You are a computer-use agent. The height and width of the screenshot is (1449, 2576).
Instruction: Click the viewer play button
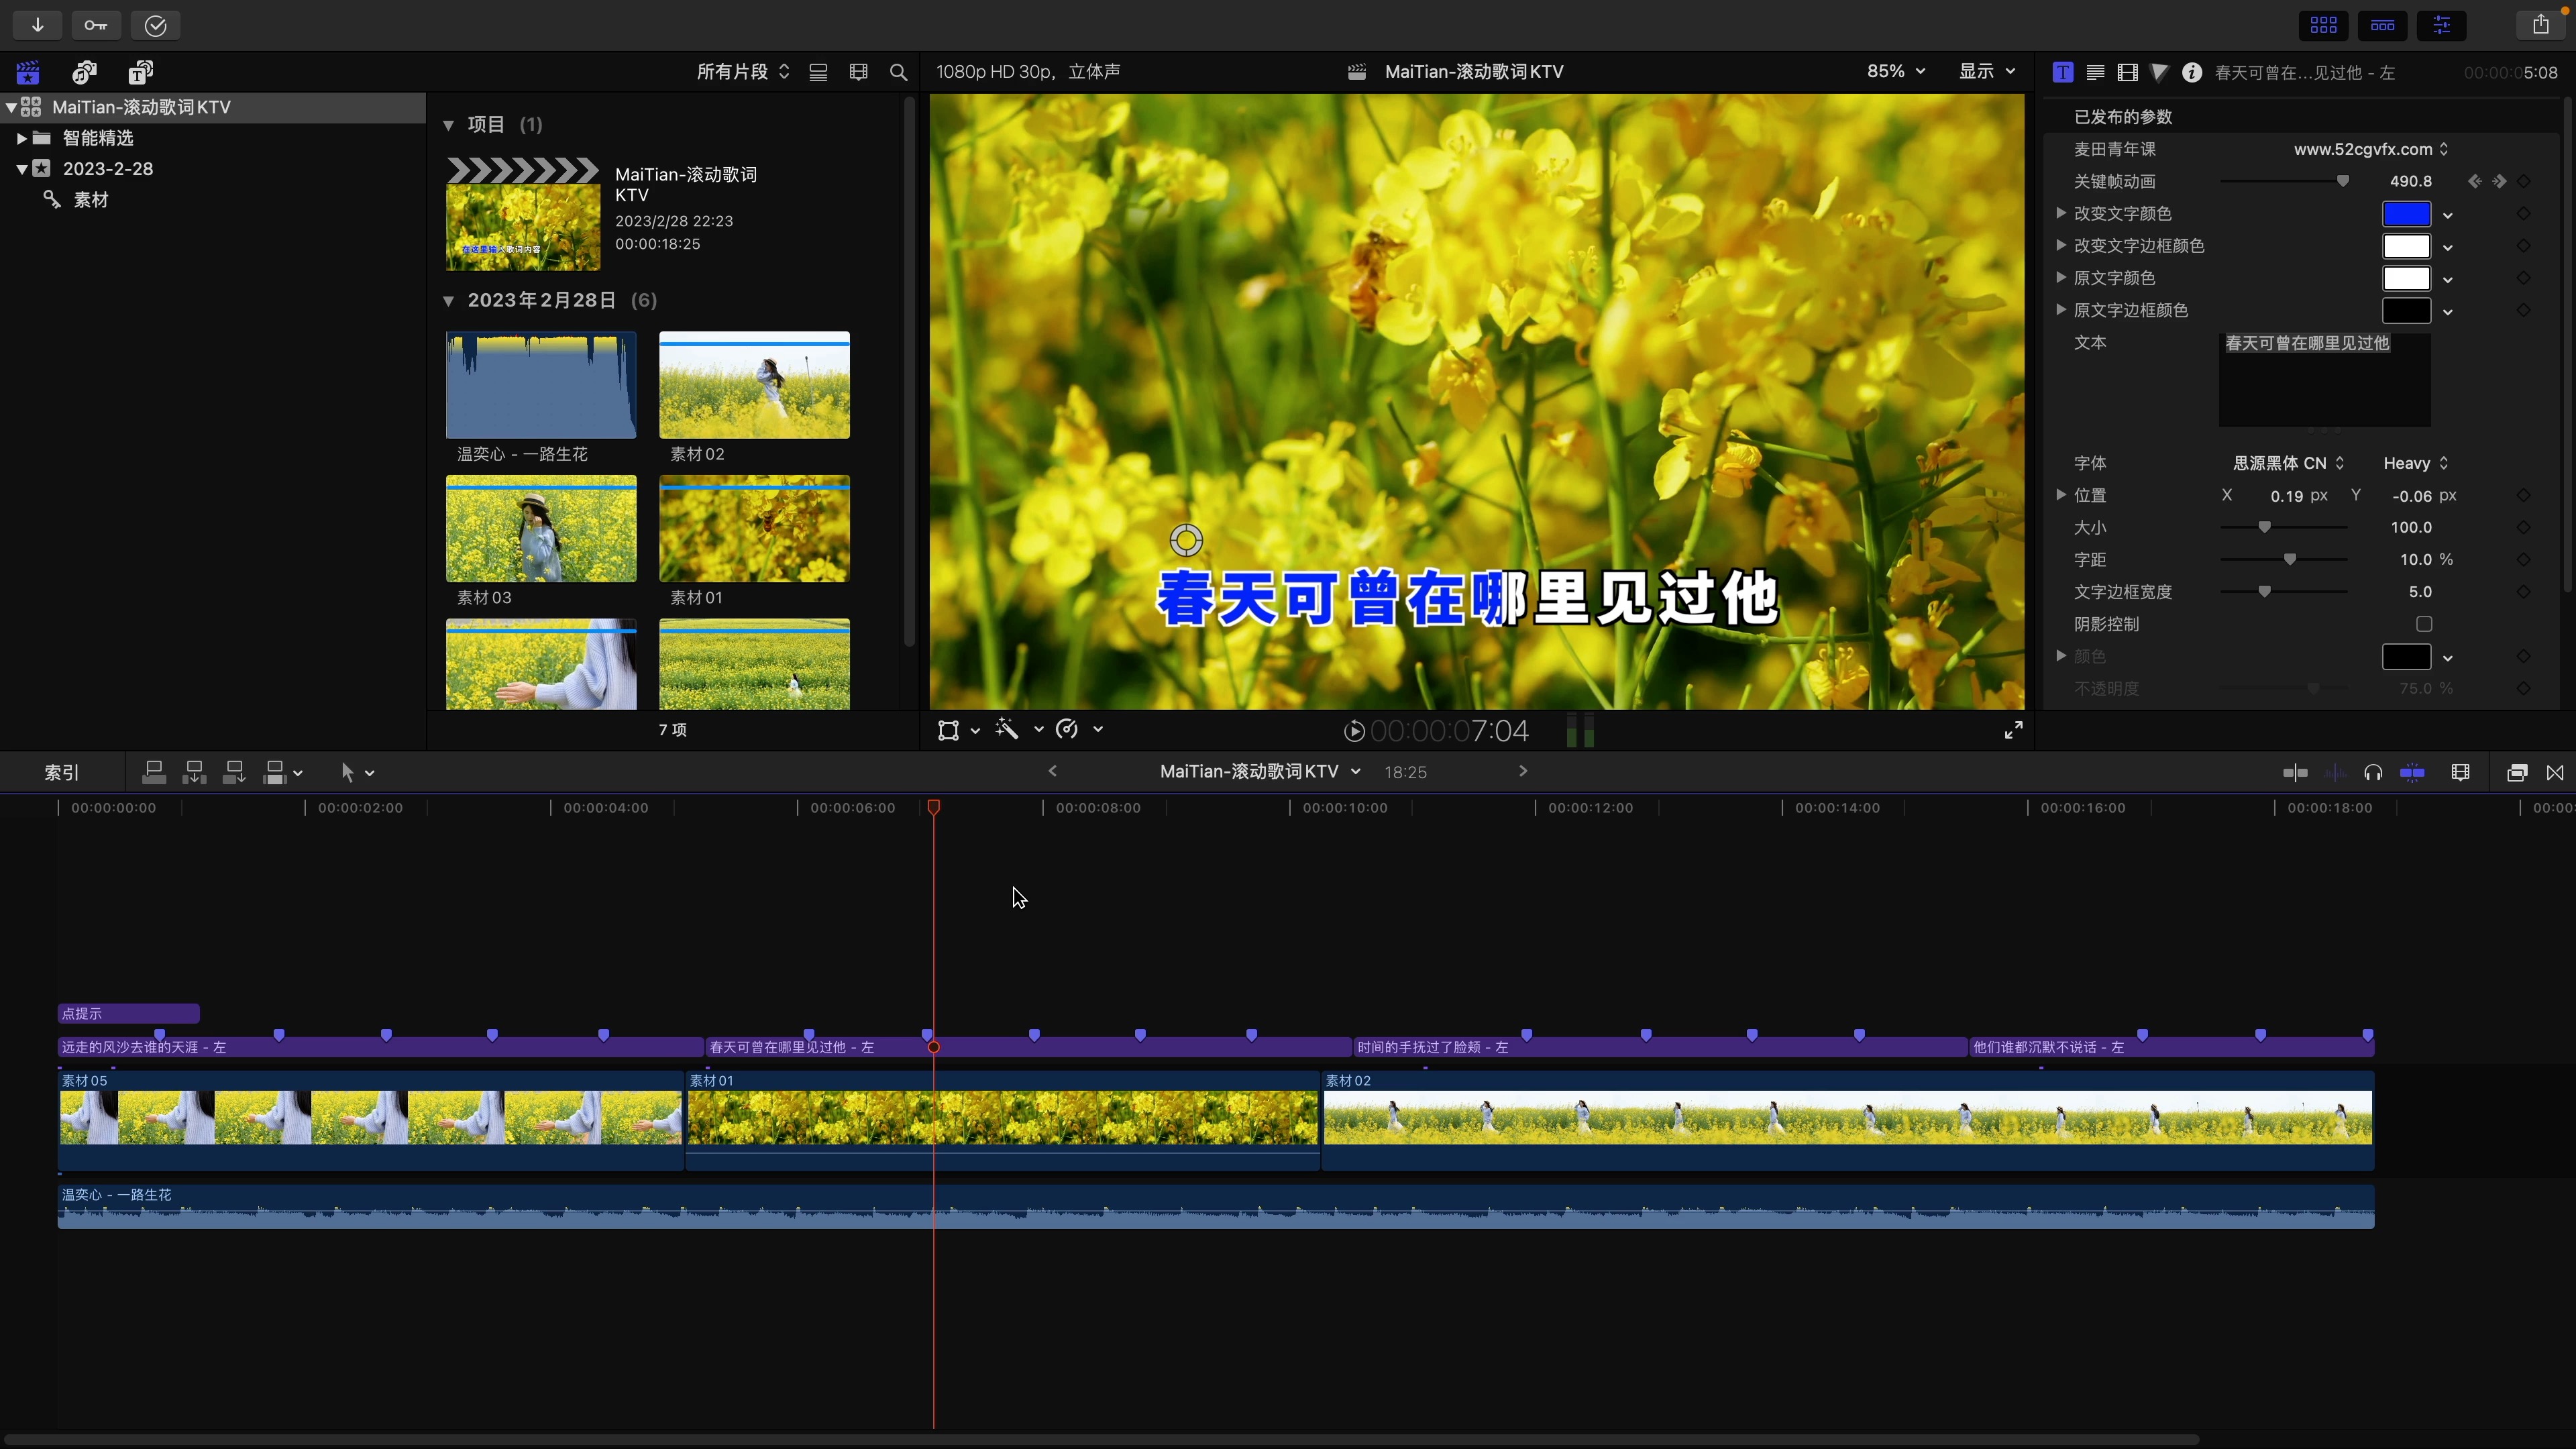coord(1354,732)
